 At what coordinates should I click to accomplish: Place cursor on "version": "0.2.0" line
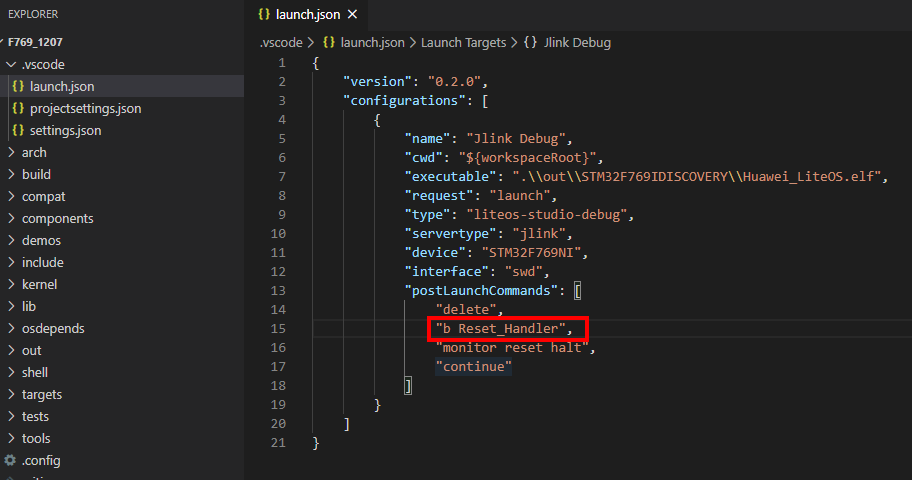pyautogui.click(x=415, y=81)
